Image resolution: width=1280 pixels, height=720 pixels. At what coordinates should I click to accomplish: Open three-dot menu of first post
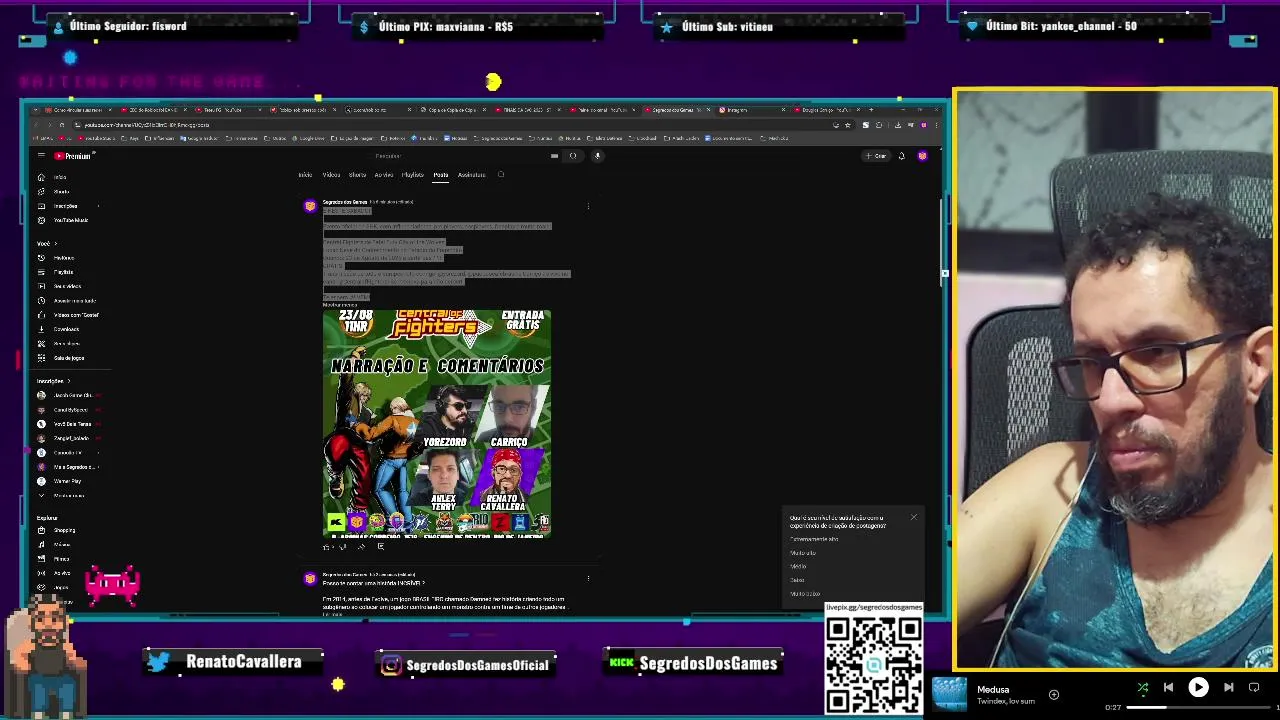tap(588, 207)
